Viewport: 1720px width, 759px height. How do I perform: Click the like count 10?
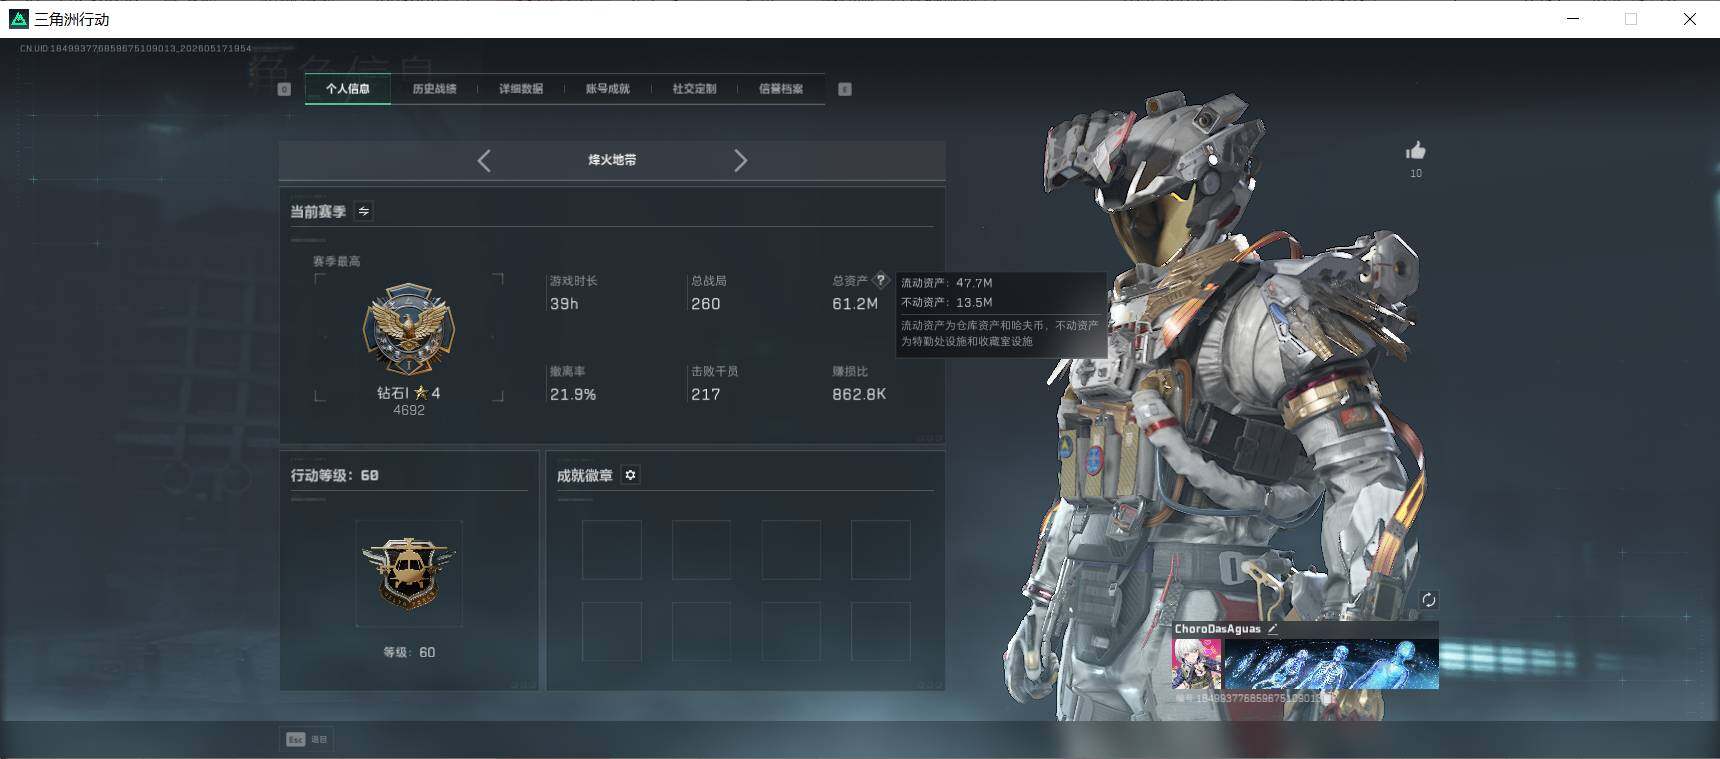pos(1415,174)
